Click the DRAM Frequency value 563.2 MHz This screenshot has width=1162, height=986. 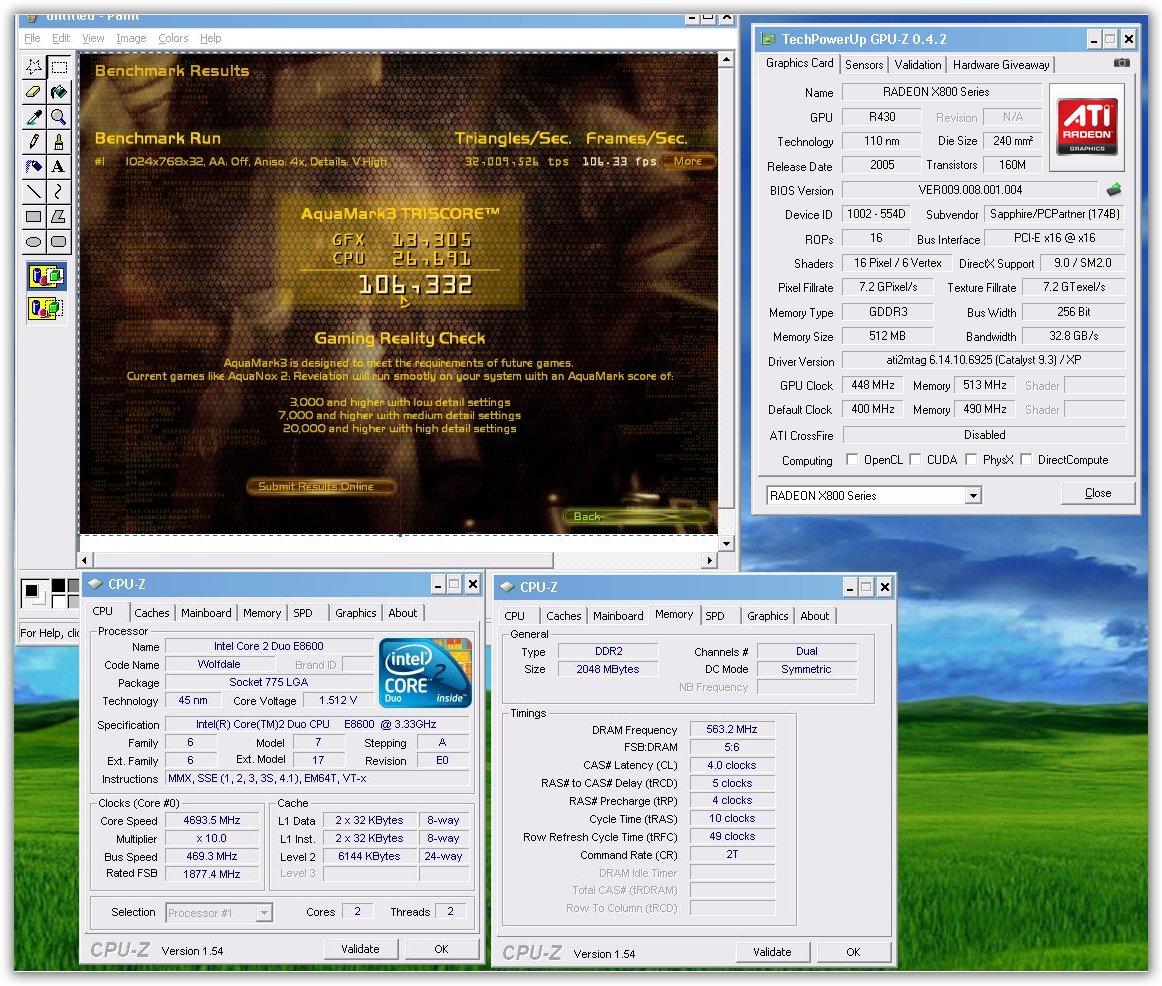click(x=731, y=729)
